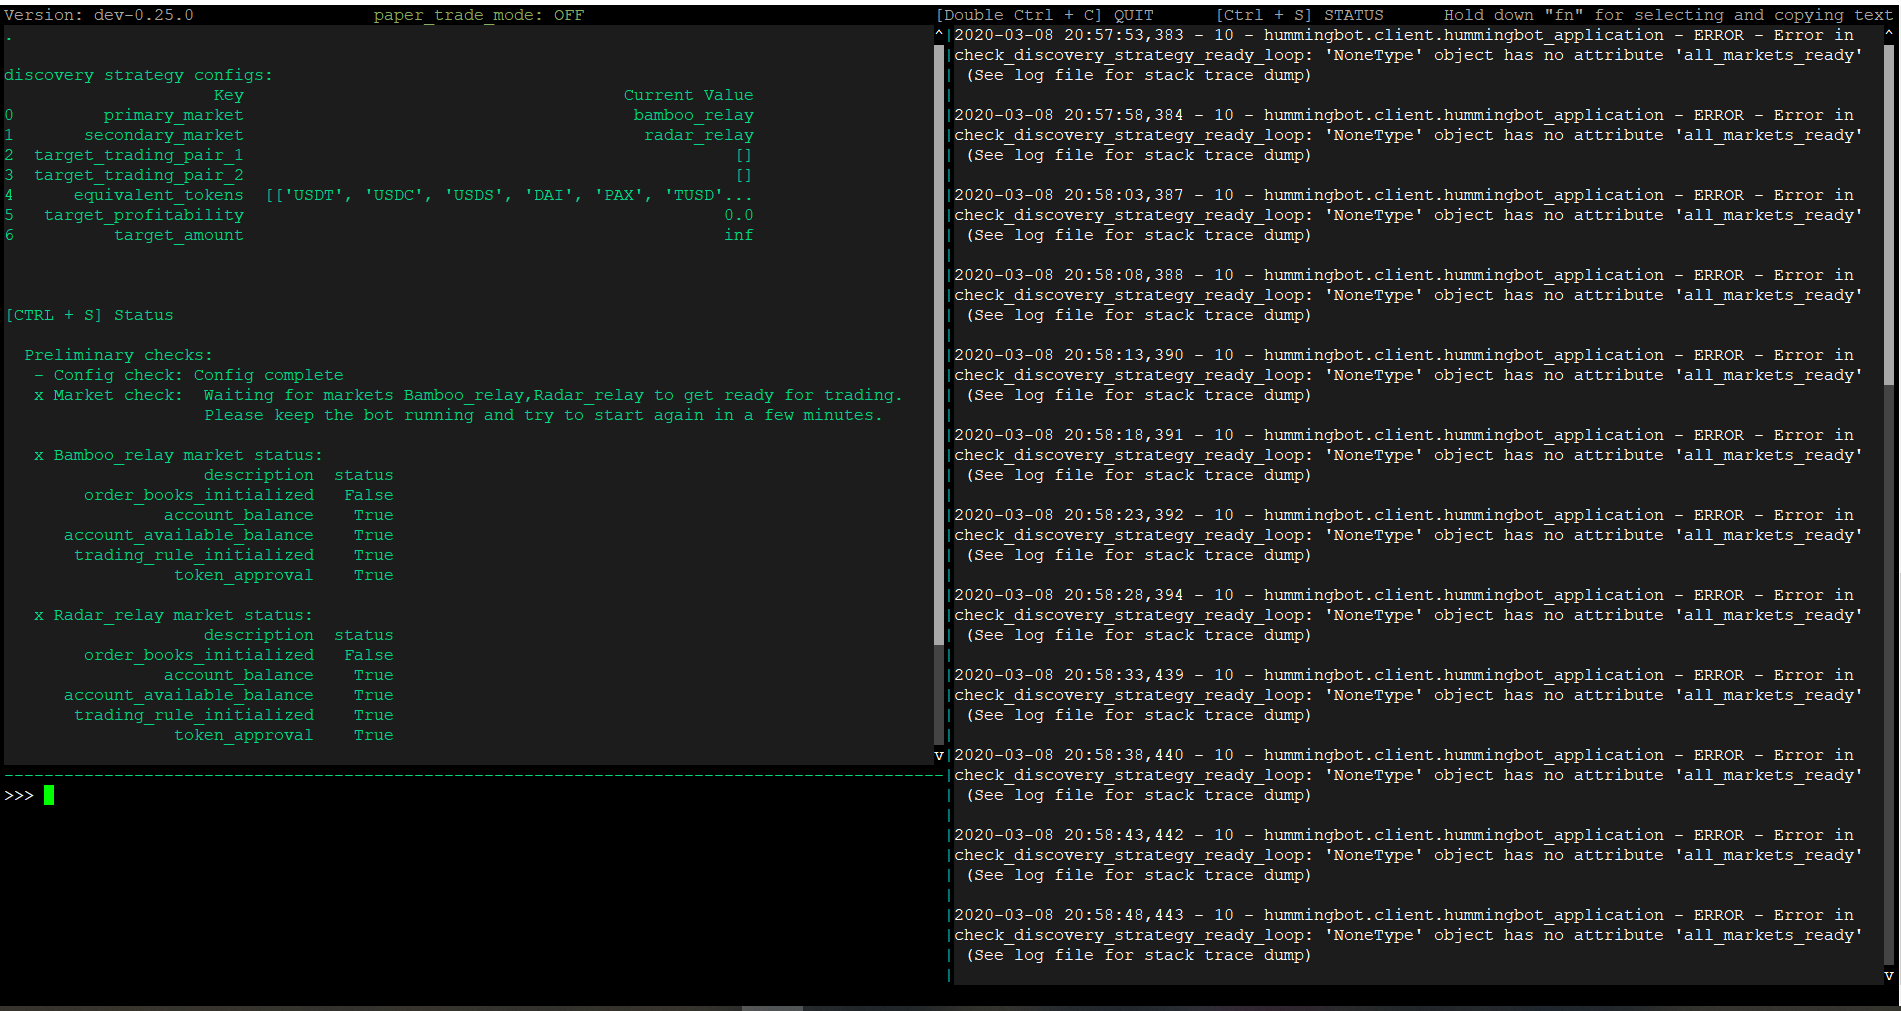1901x1011 pixels.
Task: Click the log pane scroll-down arrow
Action: [1889, 975]
